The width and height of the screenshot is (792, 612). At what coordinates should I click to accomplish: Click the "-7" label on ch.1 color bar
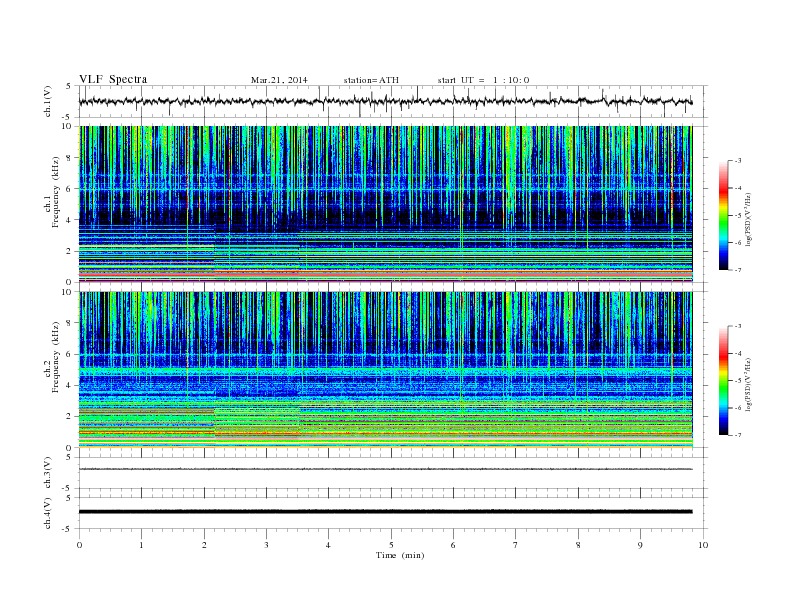[x=738, y=270]
